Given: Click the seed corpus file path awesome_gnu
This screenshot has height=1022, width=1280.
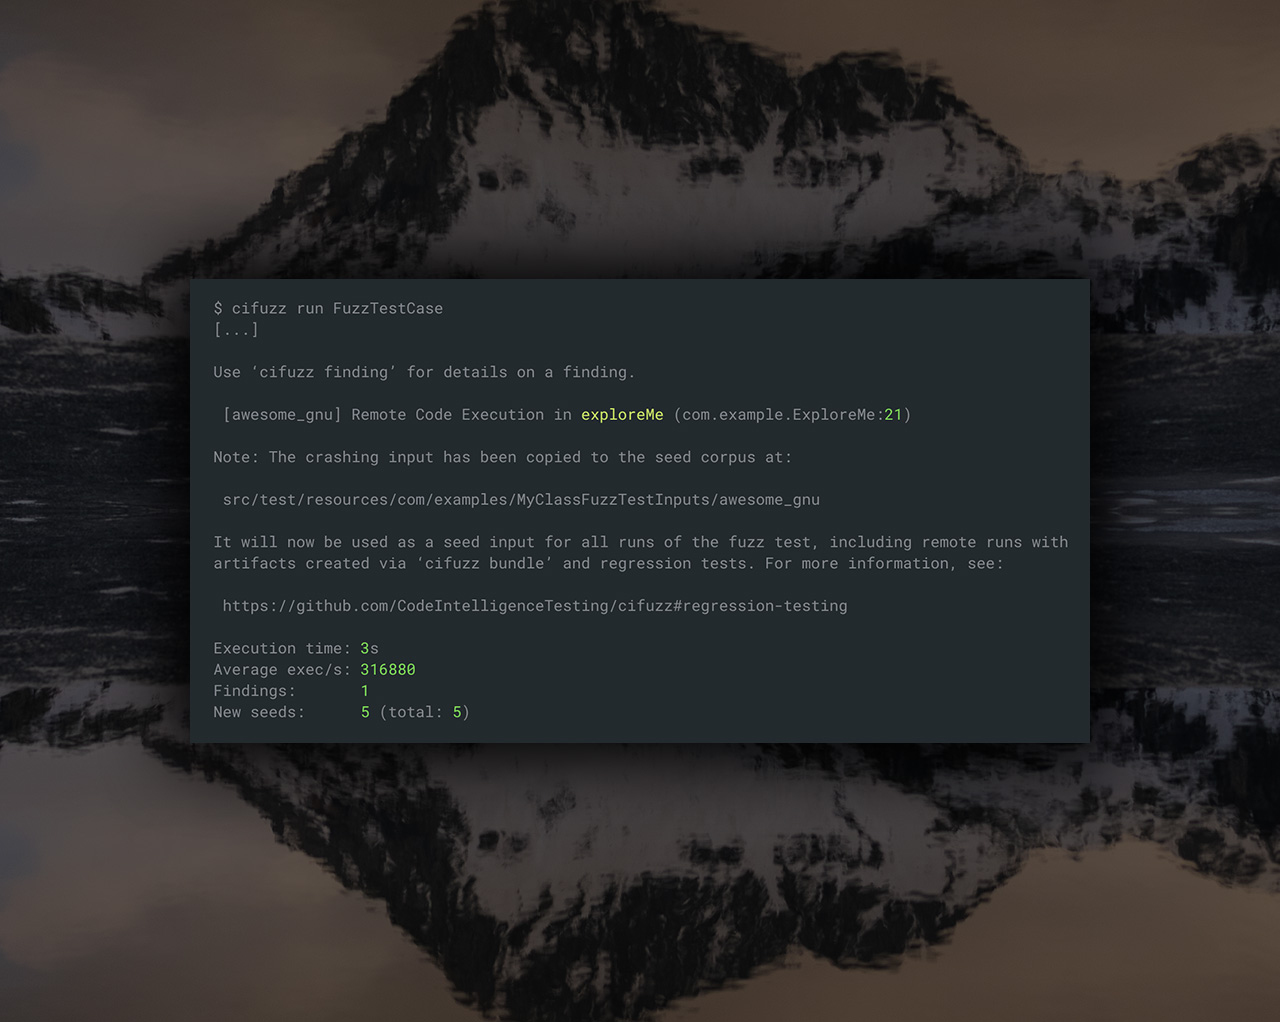Looking at the screenshot, I should [x=521, y=500].
